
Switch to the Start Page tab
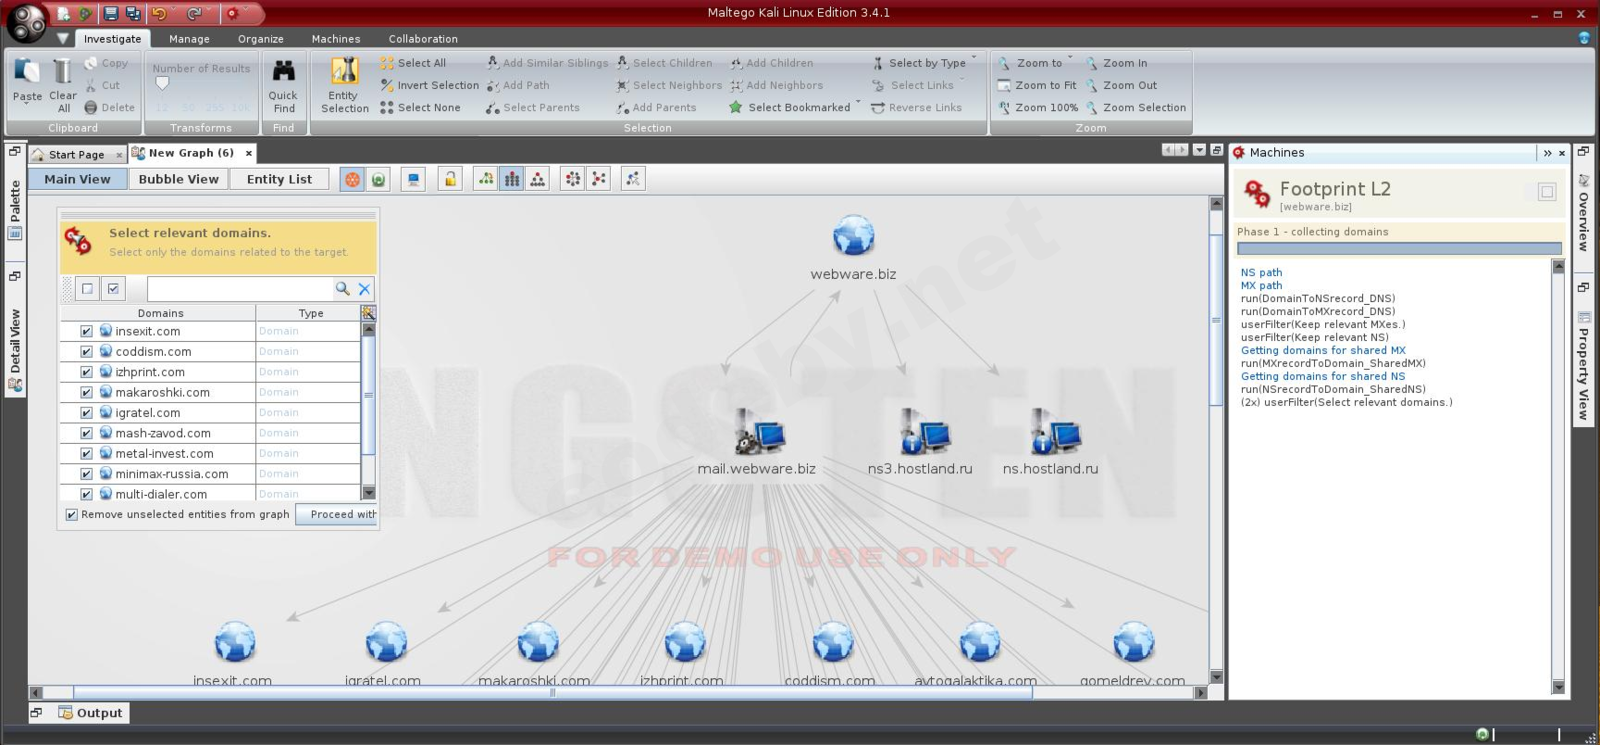[76, 154]
